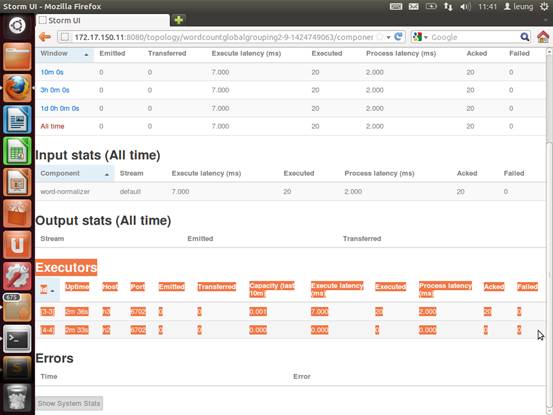Open the keyboard indicator in the top panel
The height and width of the screenshot is (415, 553).
tap(396, 6)
